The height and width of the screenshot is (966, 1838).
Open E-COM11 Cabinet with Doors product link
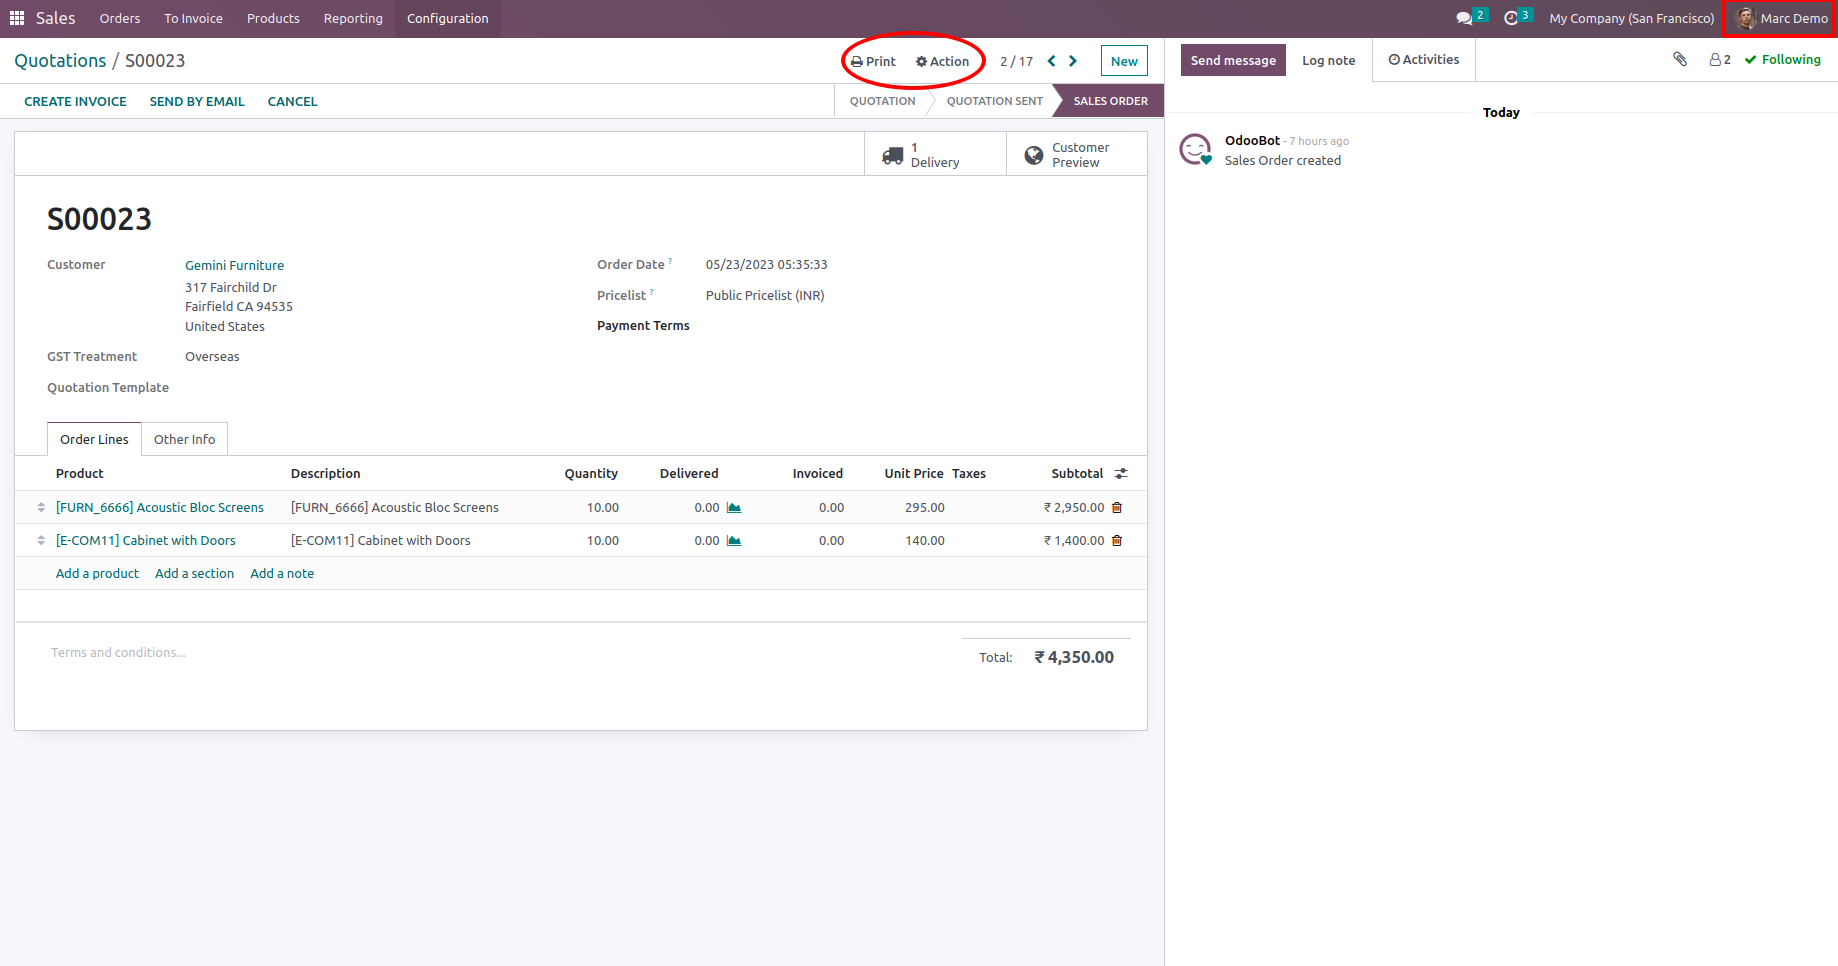[146, 541]
